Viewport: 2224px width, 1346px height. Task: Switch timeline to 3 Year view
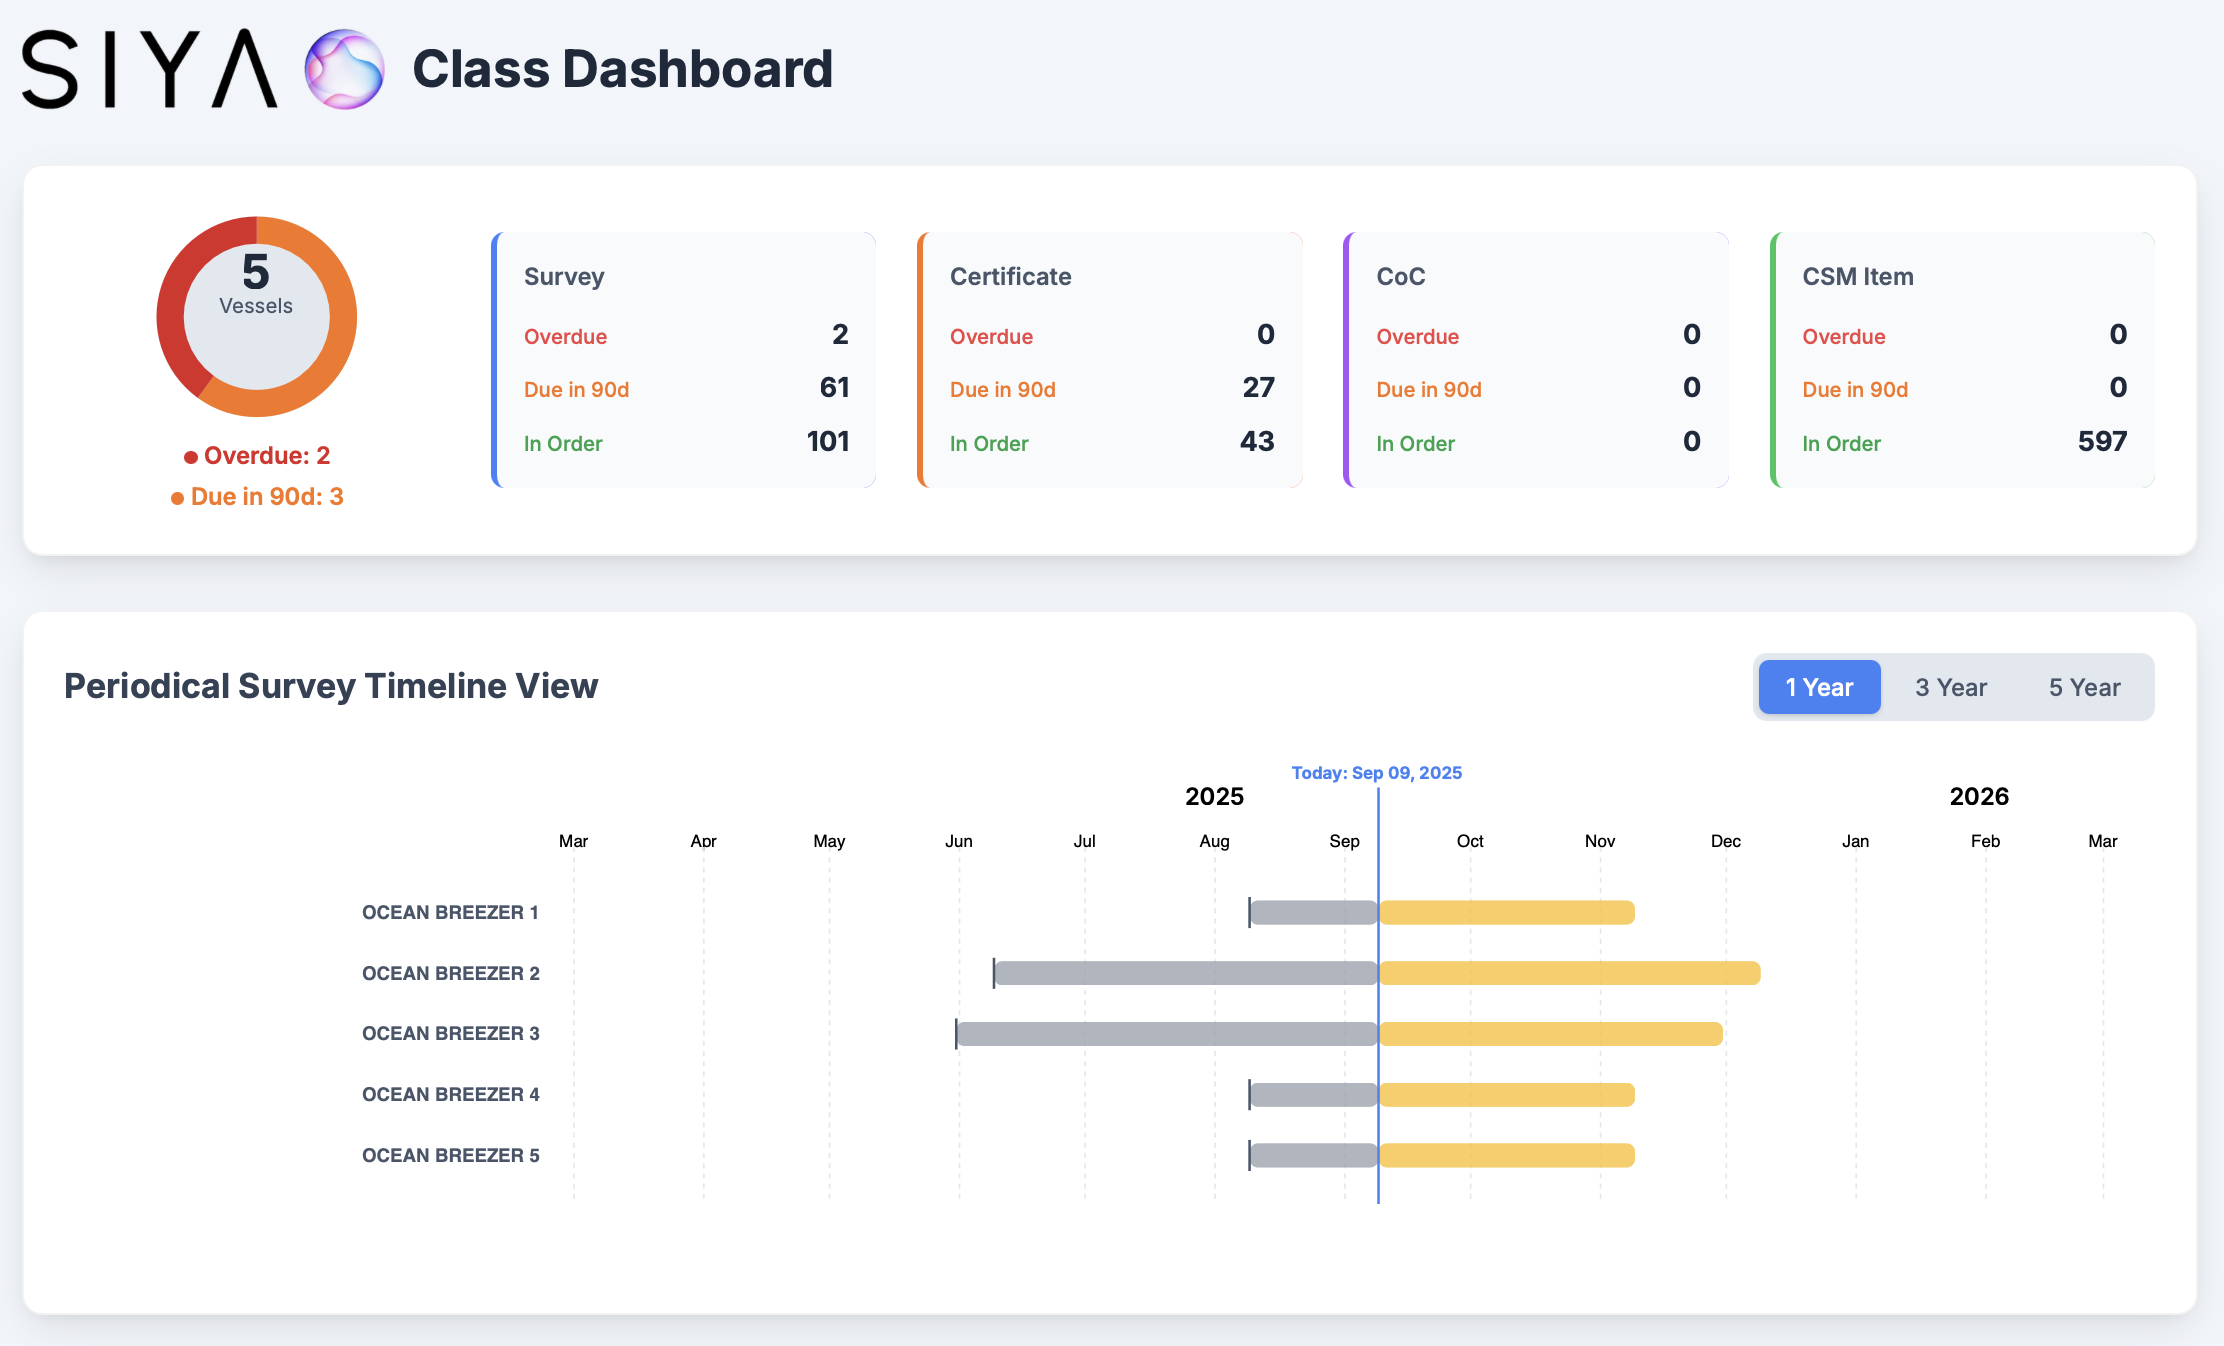pyautogui.click(x=1950, y=687)
